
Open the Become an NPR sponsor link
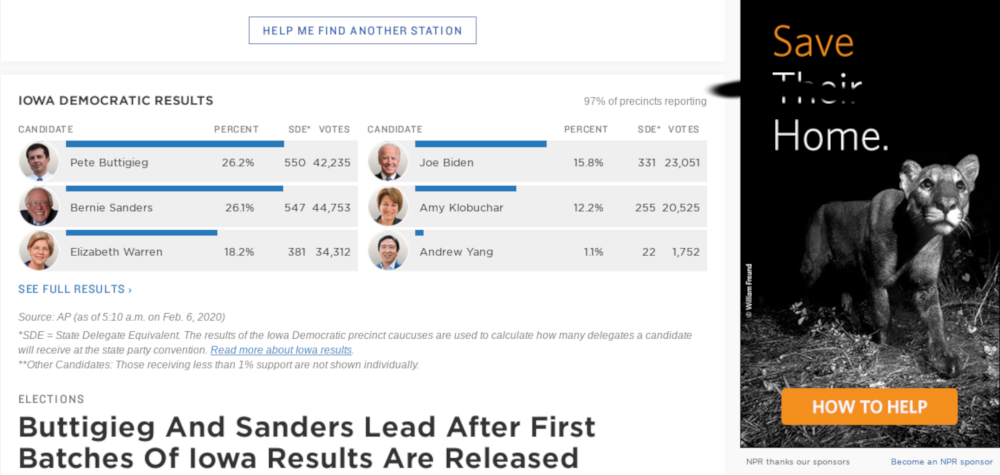(x=941, y=462)
